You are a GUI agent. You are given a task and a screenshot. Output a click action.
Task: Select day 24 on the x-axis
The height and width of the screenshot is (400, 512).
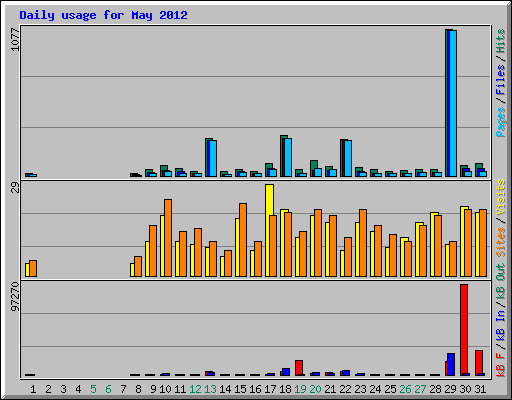(375, 389)
